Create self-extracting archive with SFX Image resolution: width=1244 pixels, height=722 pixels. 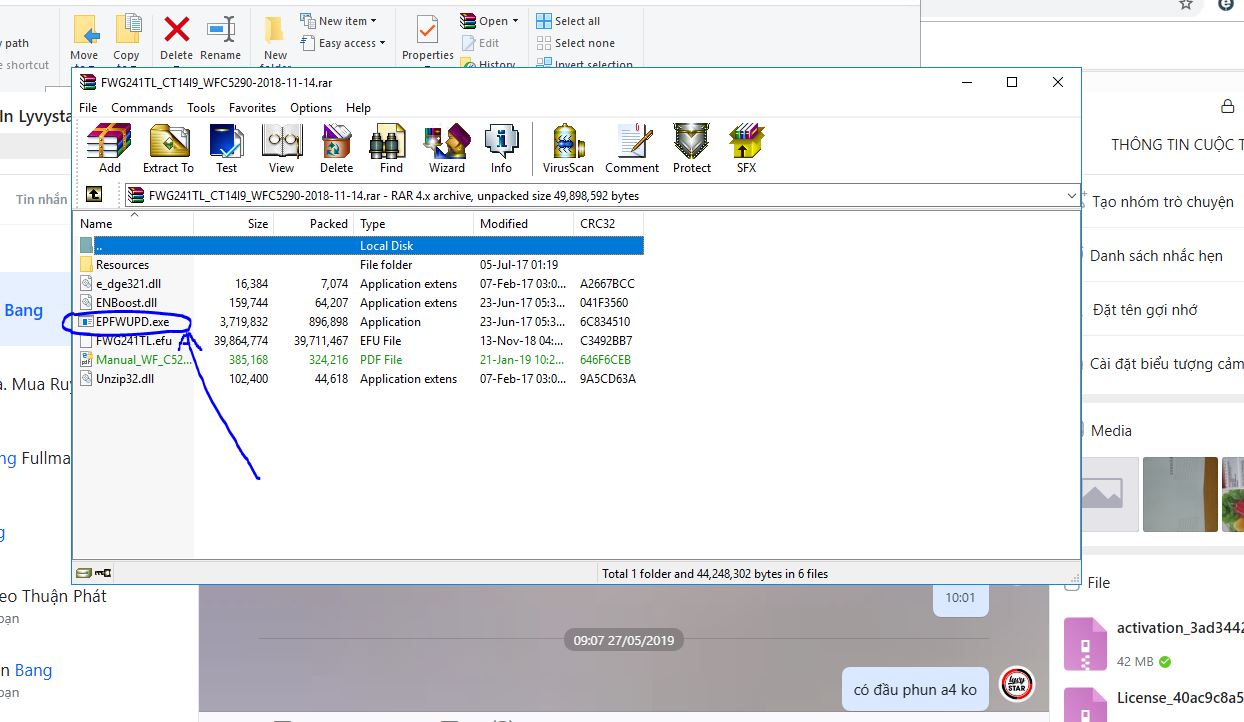pyautogui.click(x=746, y=148)
